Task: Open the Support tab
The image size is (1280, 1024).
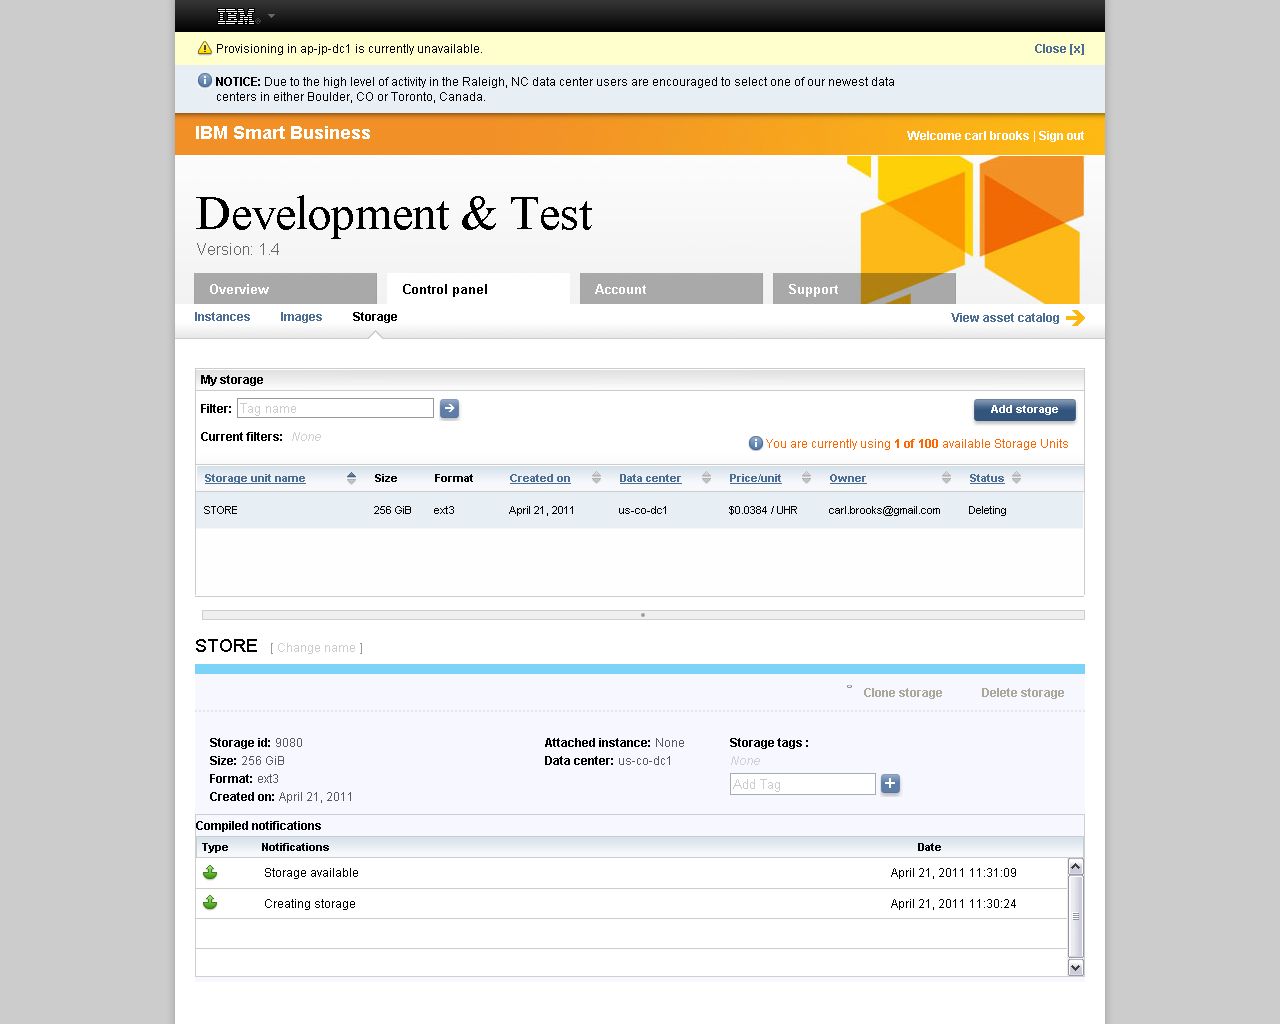Action: 864,289
